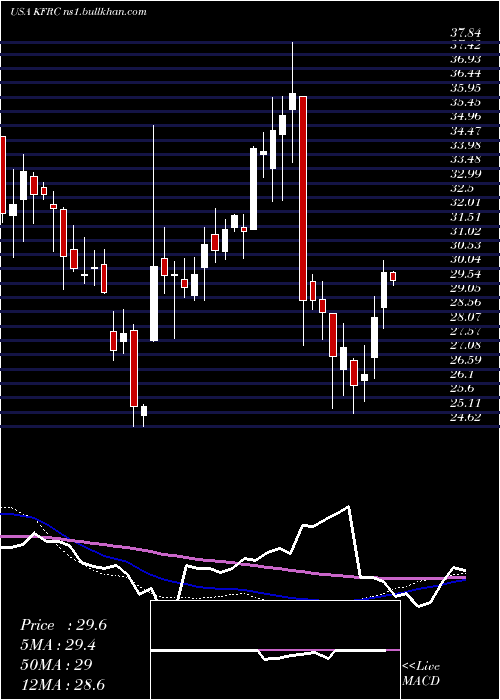
Task: Click the 35.95 price axis label
Action: (x=465, y=88)
